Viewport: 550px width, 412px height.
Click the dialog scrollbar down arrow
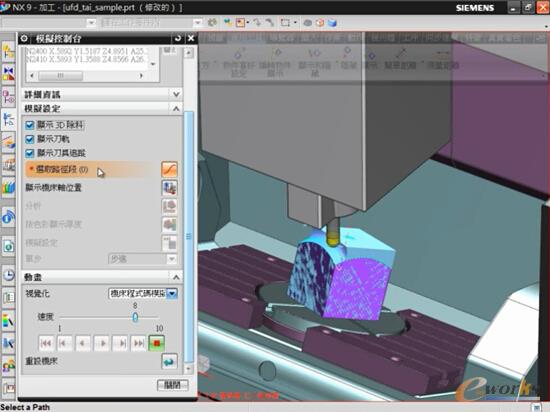(189, 369)
